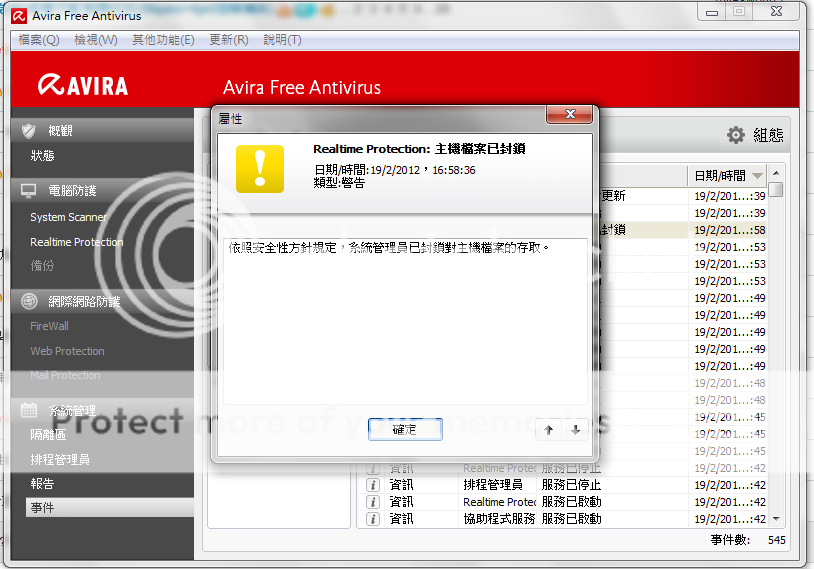Open the 檔案(Q) menu
Viewport: 814px width, 569px height.
39,40
